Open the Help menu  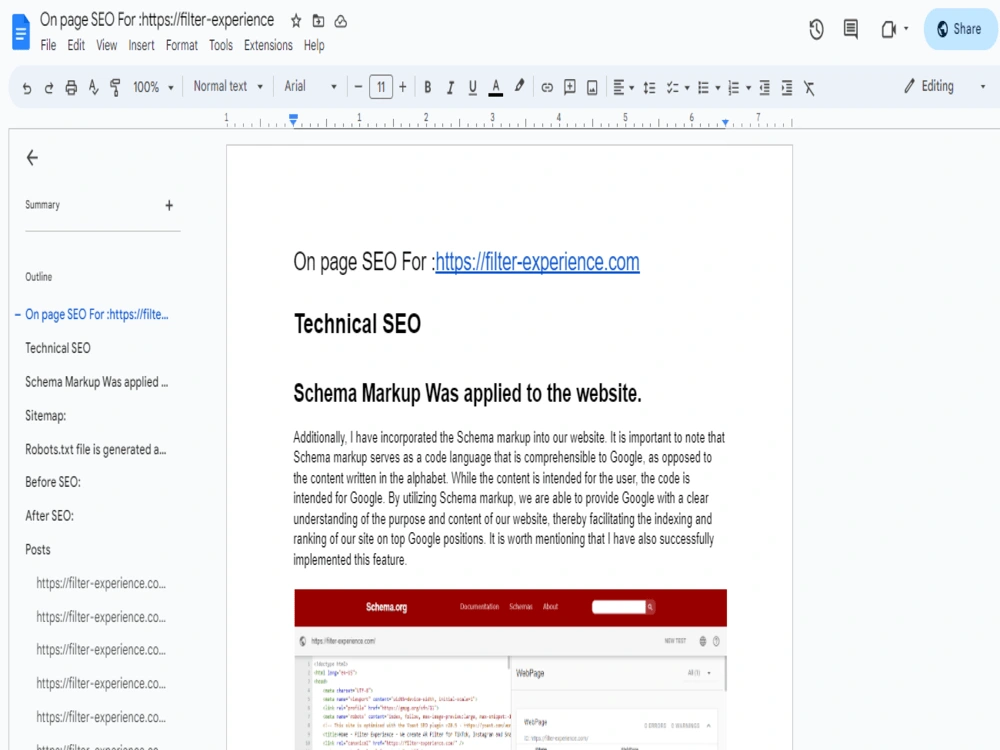(x=314, y=45)
